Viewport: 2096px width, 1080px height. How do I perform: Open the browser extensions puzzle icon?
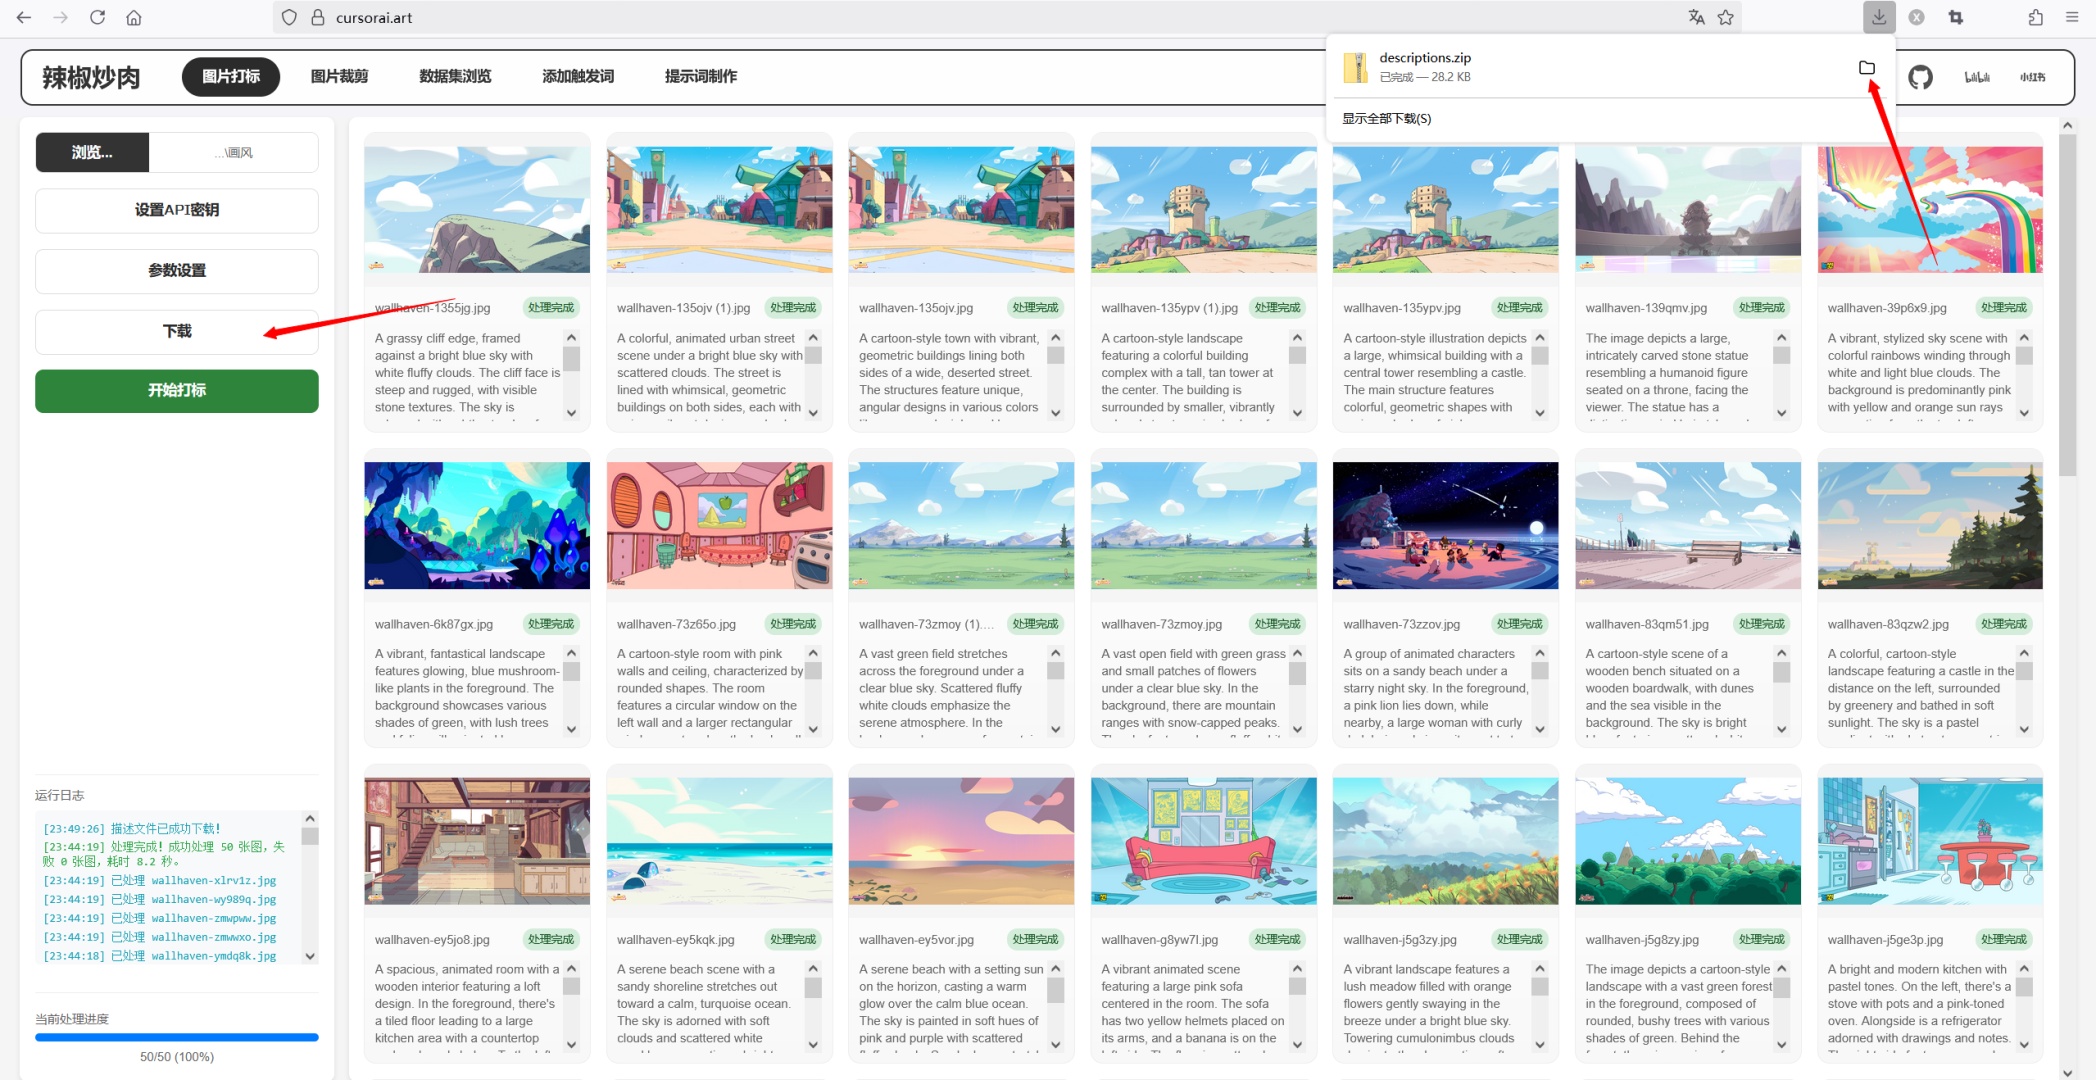(2035, 17)
